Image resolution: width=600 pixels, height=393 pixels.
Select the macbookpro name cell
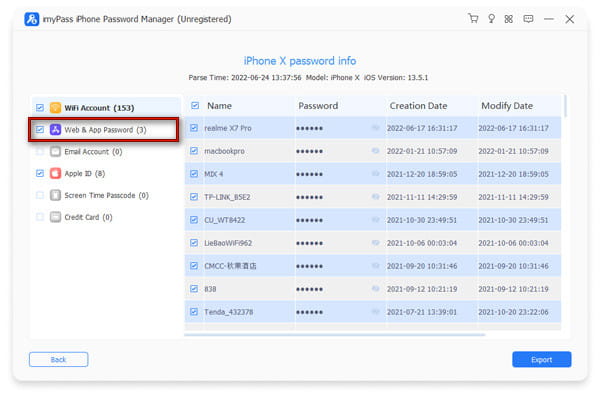coord(224,151)
